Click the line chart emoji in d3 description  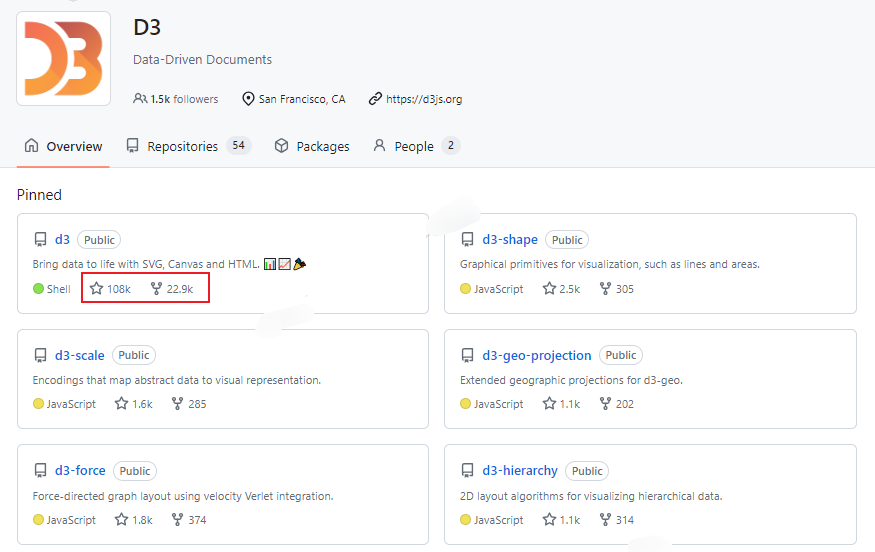pyautogui.click(x=285, y=264)
